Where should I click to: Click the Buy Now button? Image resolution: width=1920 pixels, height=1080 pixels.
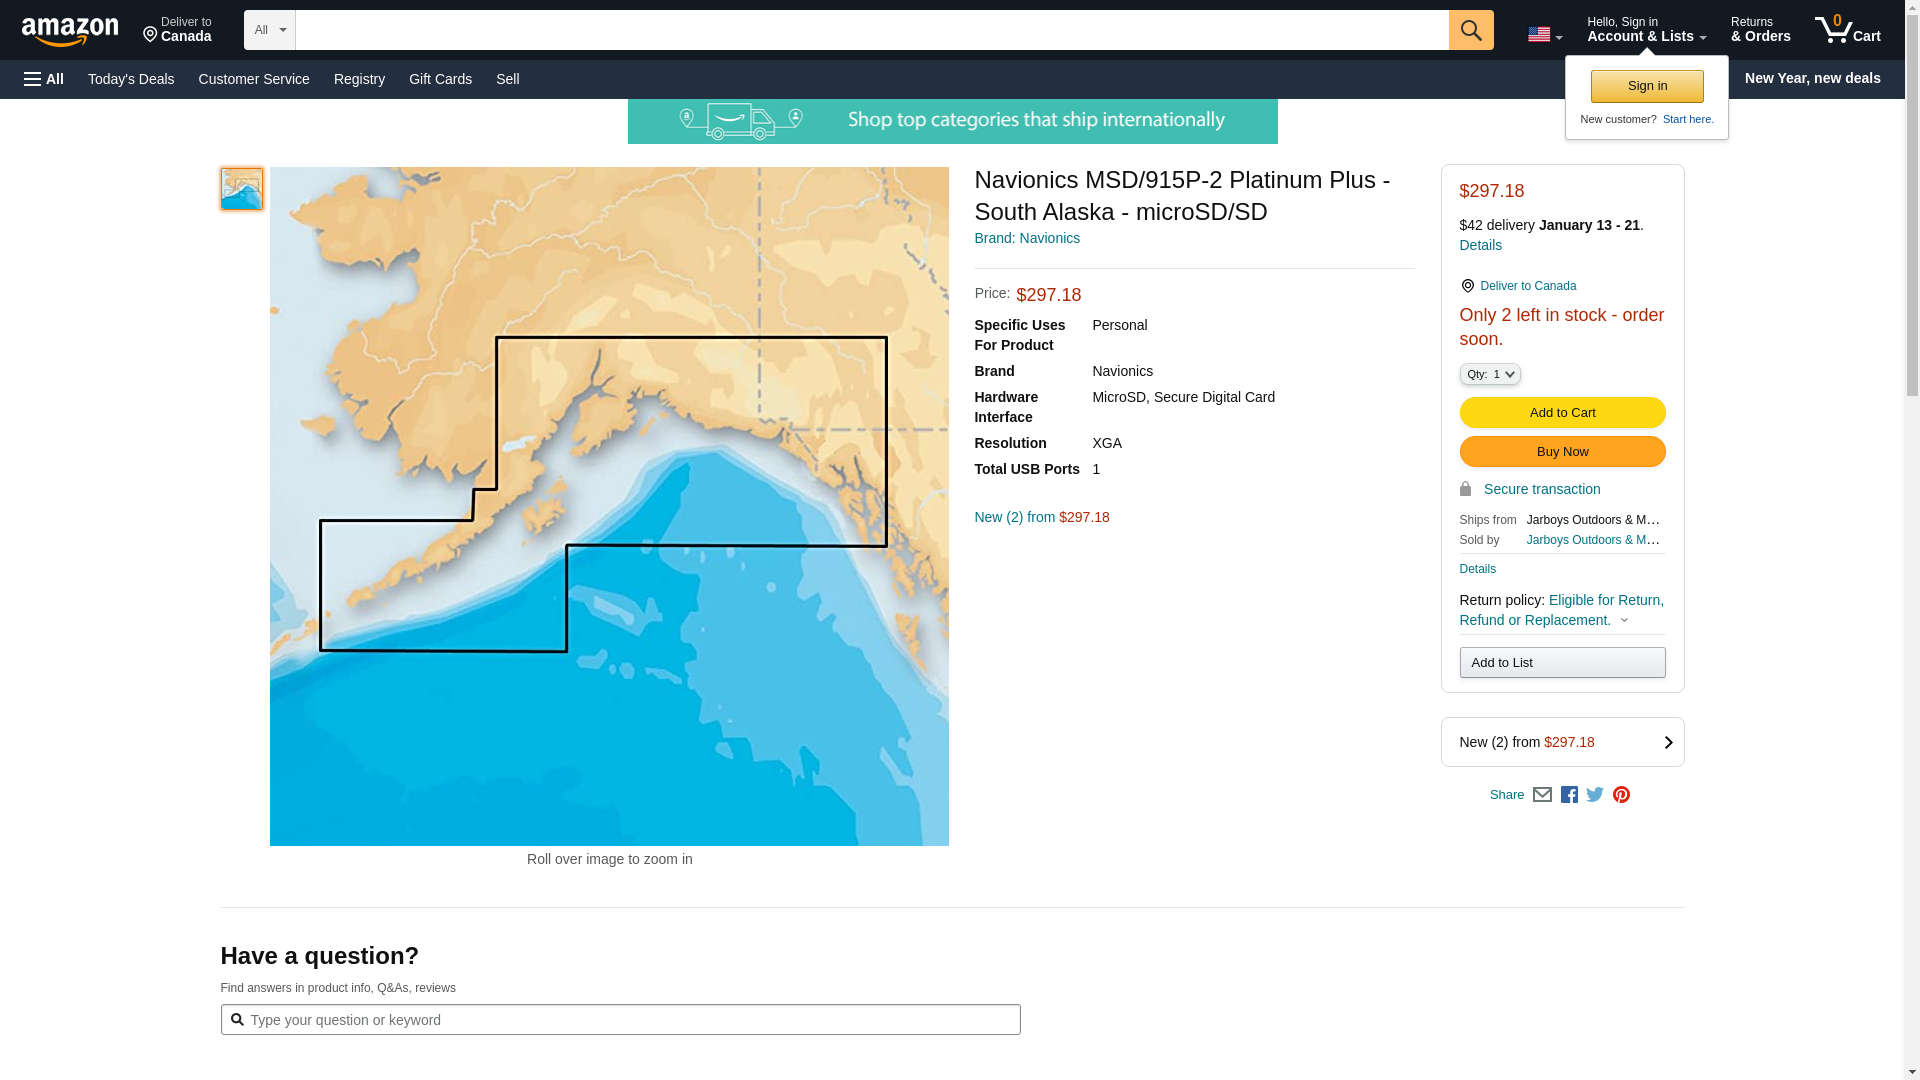[x=1562, y=452]
